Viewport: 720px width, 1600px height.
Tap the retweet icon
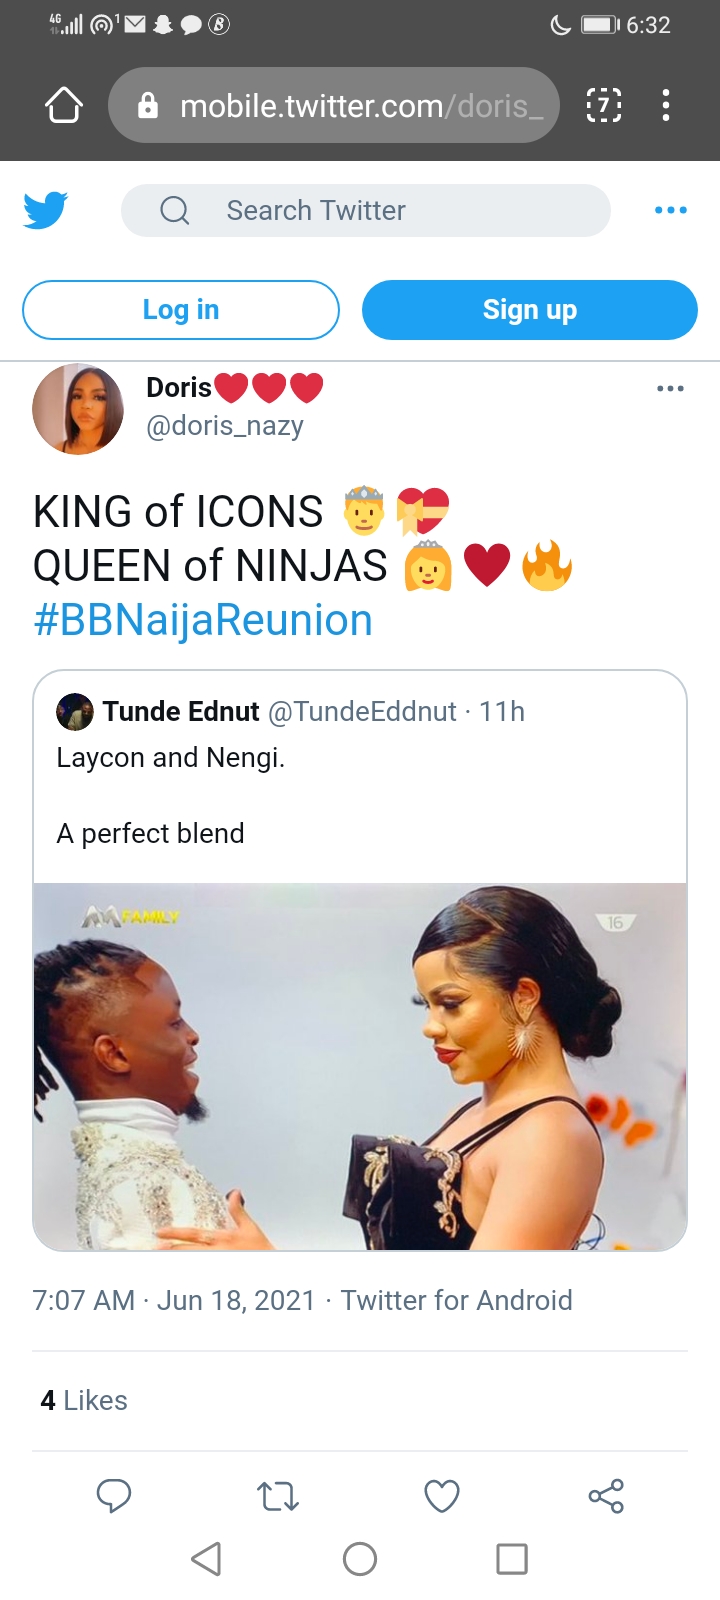[x=278, y=1496]
